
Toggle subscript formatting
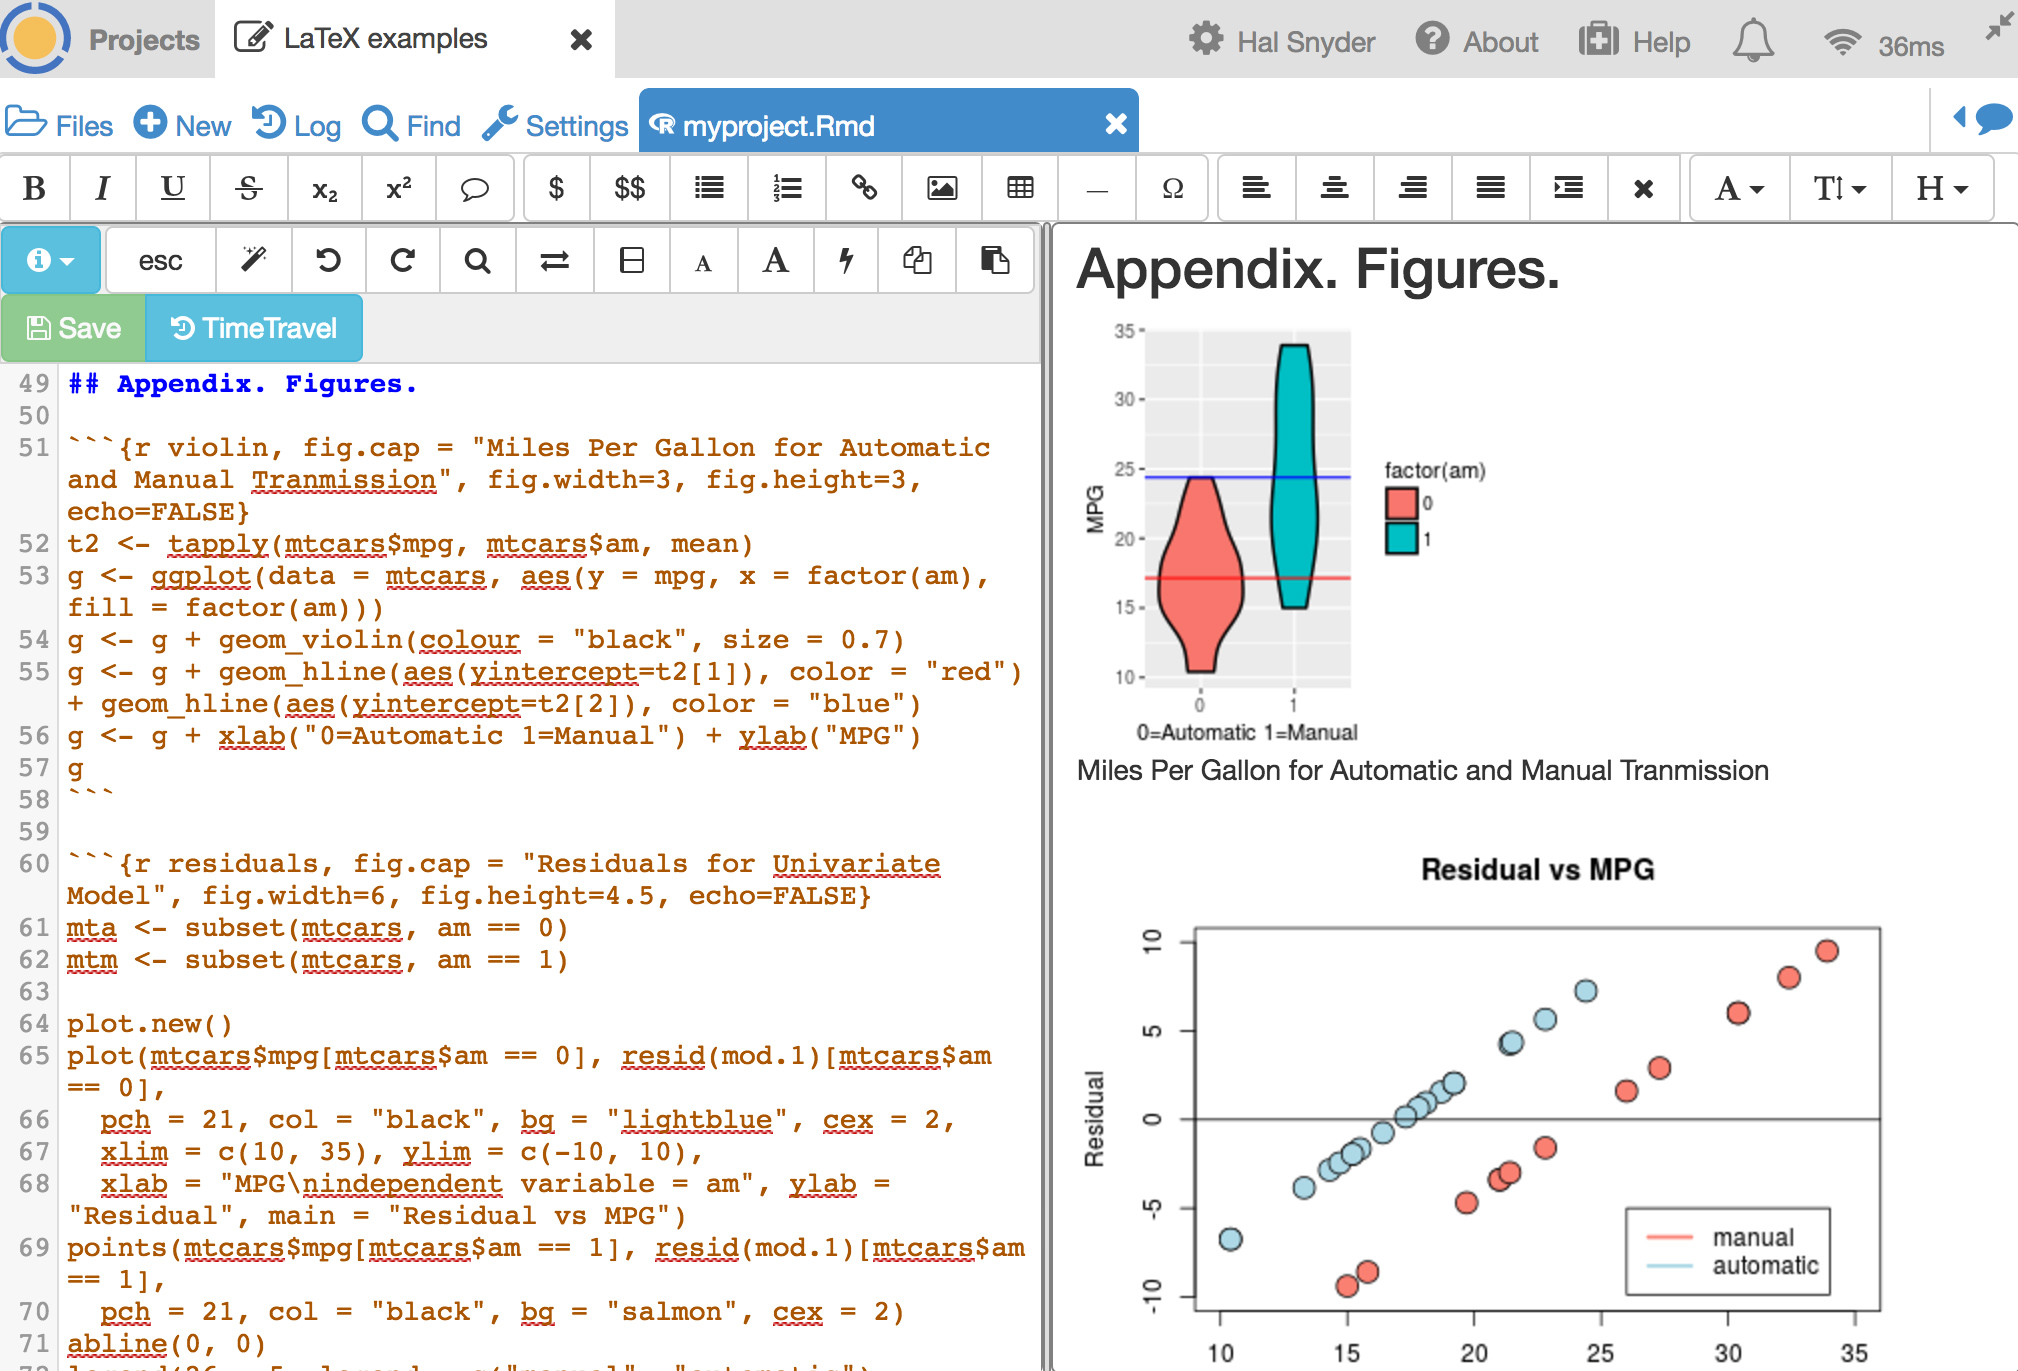coord(323,188)
